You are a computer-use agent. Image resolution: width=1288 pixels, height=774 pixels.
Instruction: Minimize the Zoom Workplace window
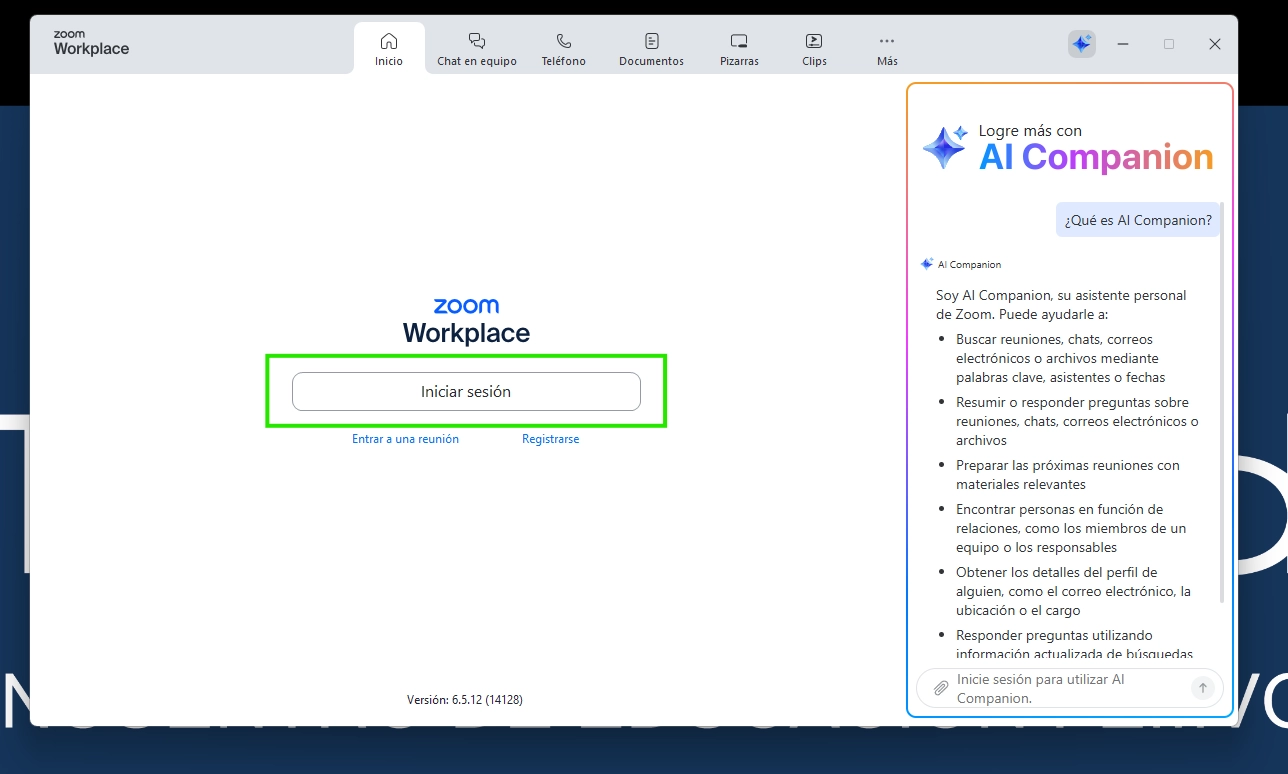click(x=1123, y=44)
